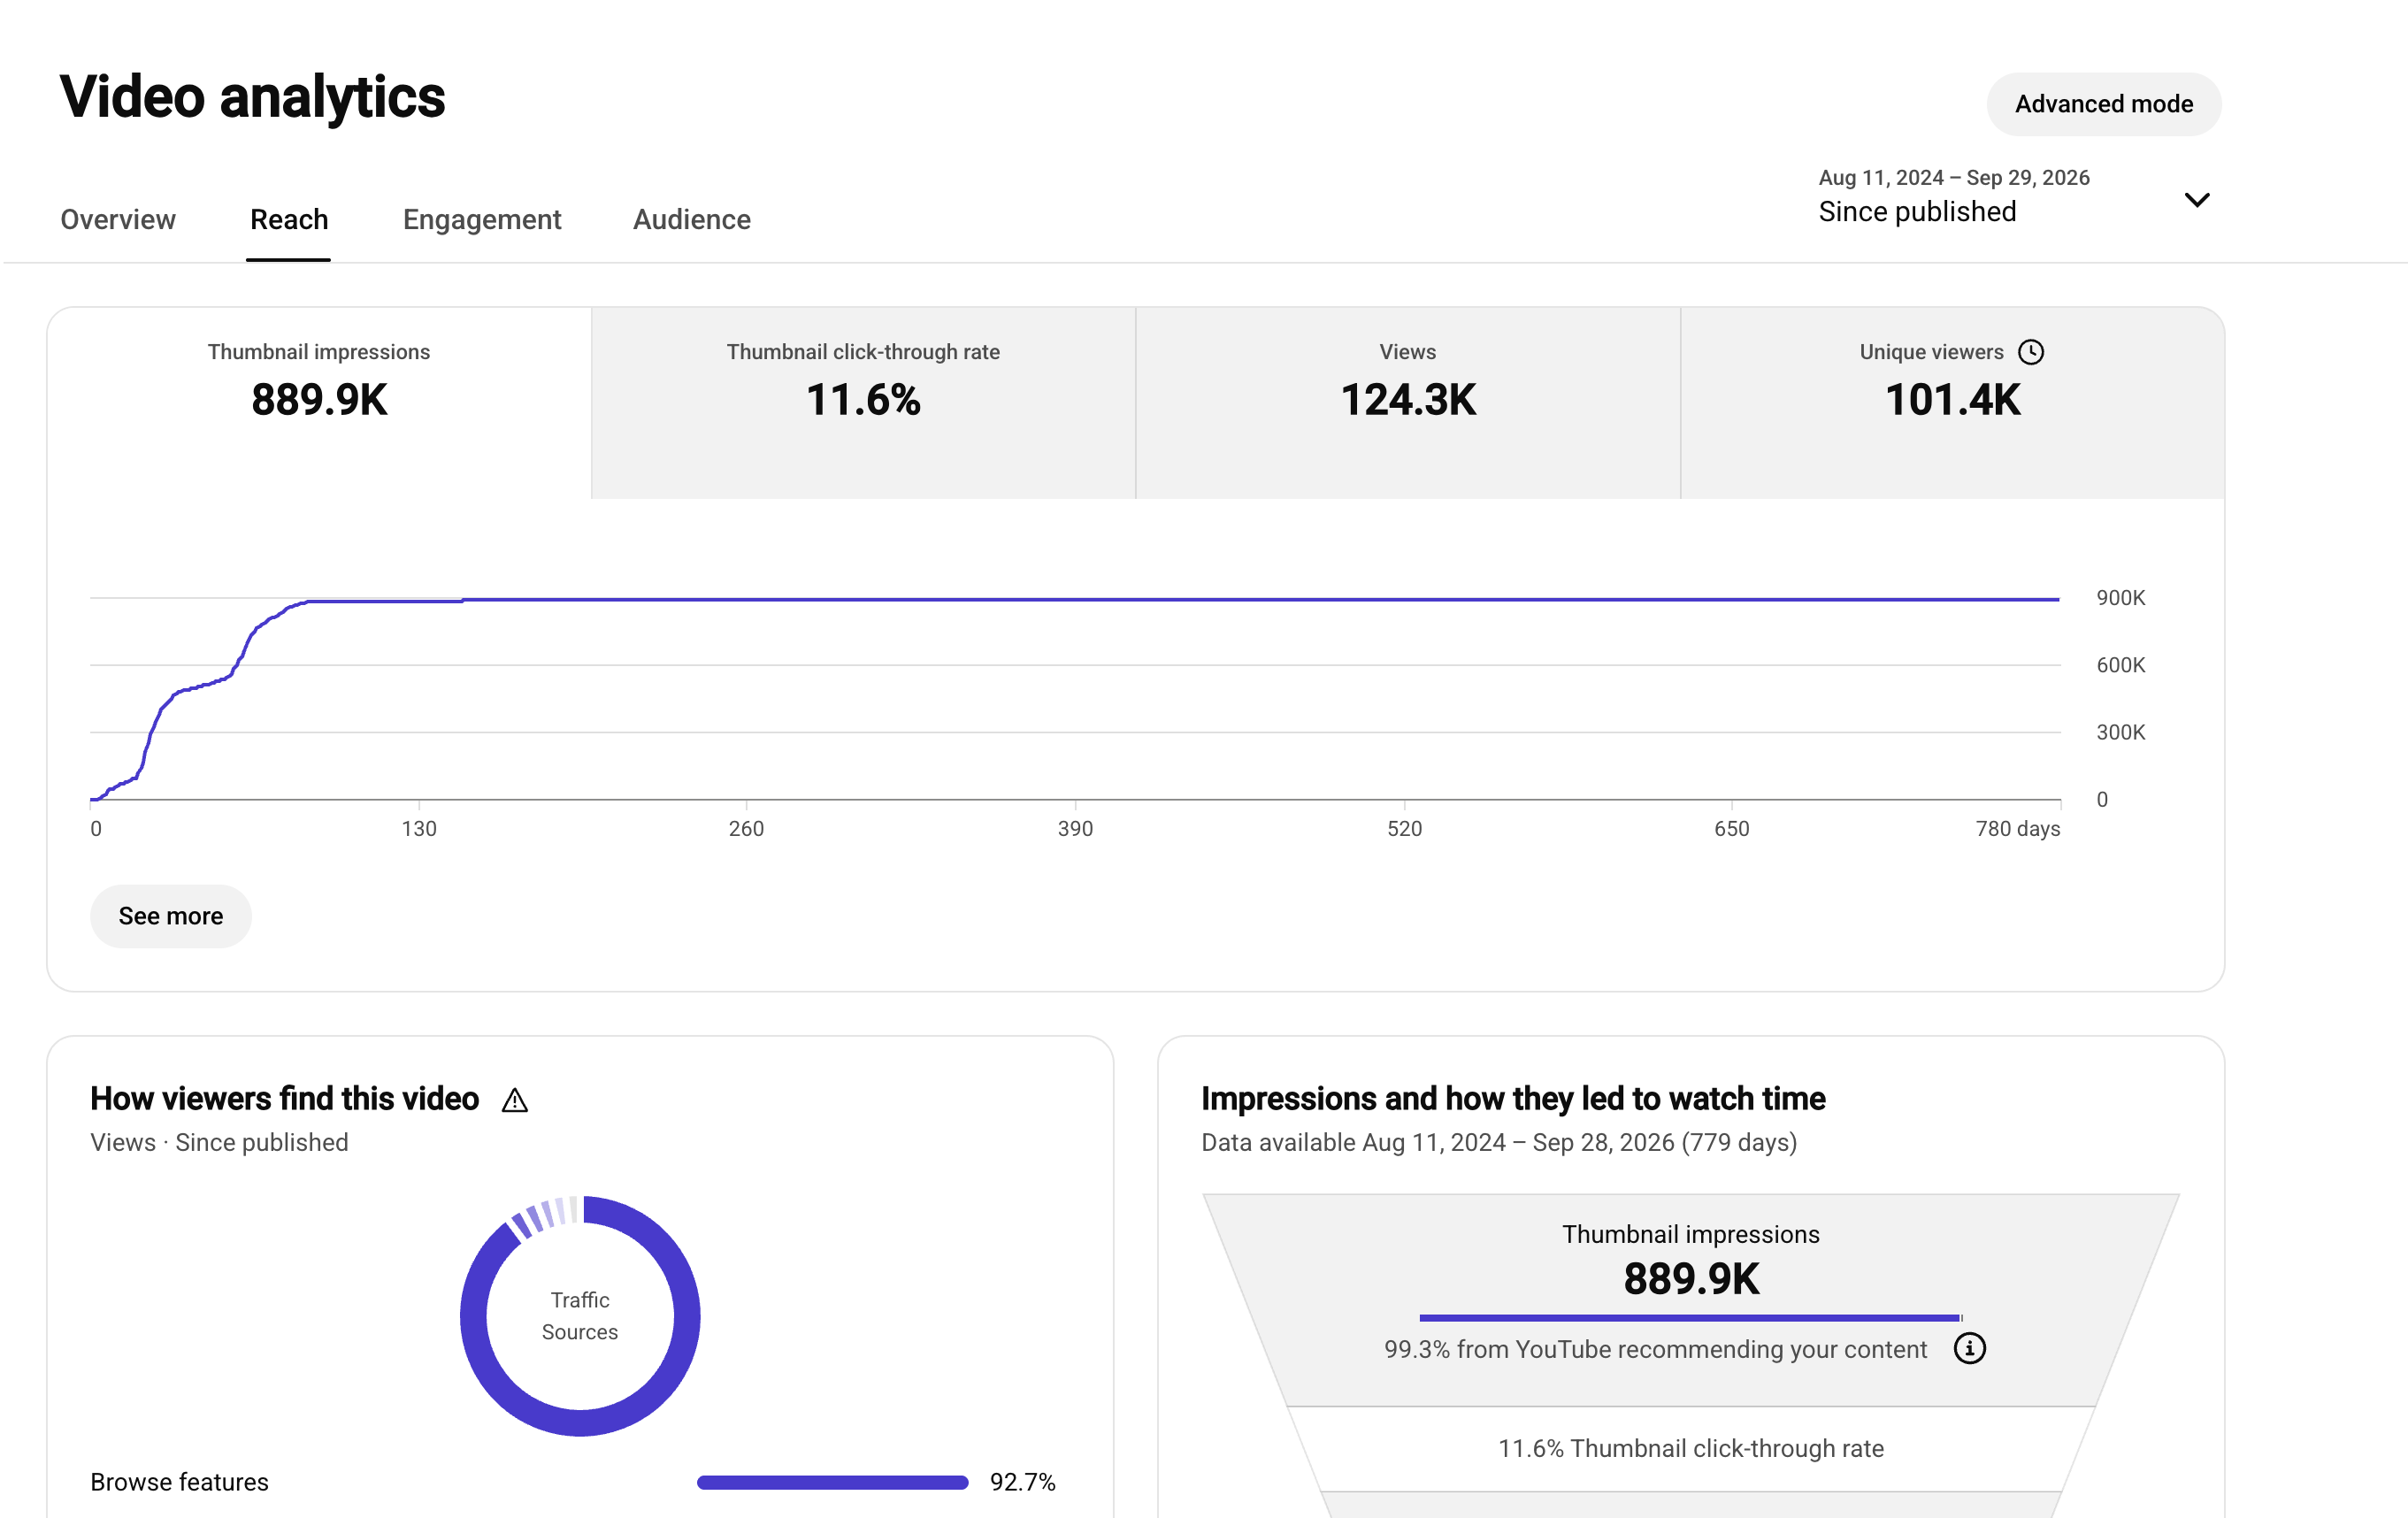Click the Views · Since published subtitle
The width and height of the screenshot is (2408, 1518).
coord(219,1142)
